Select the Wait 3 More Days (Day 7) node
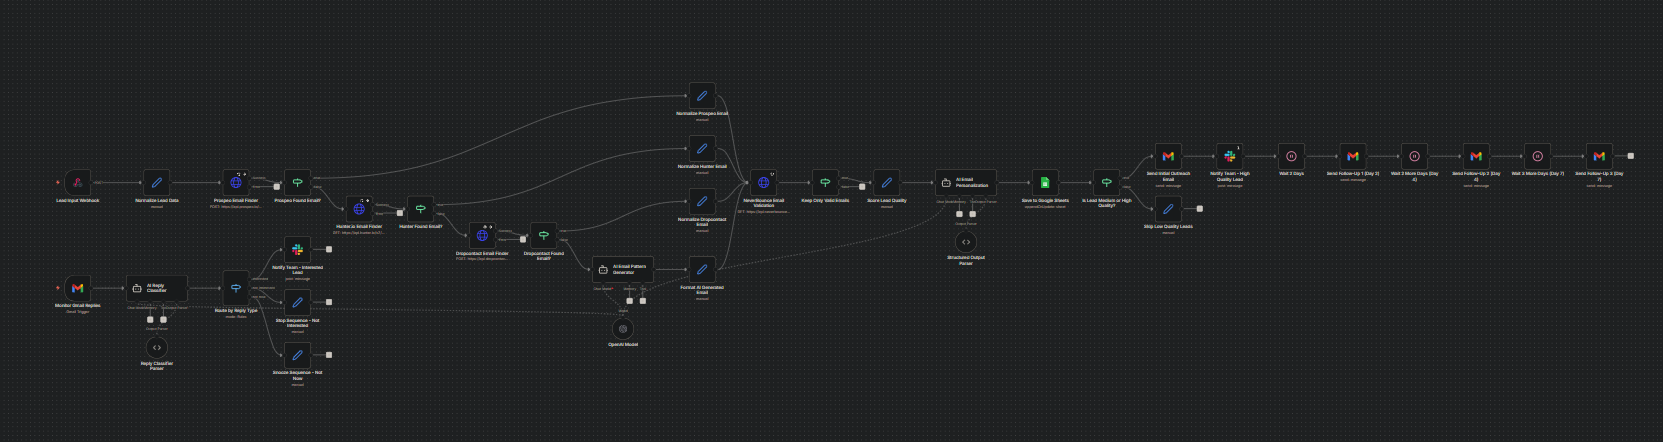Viewport: 1663px width, 442px height. pos(1537,156)
